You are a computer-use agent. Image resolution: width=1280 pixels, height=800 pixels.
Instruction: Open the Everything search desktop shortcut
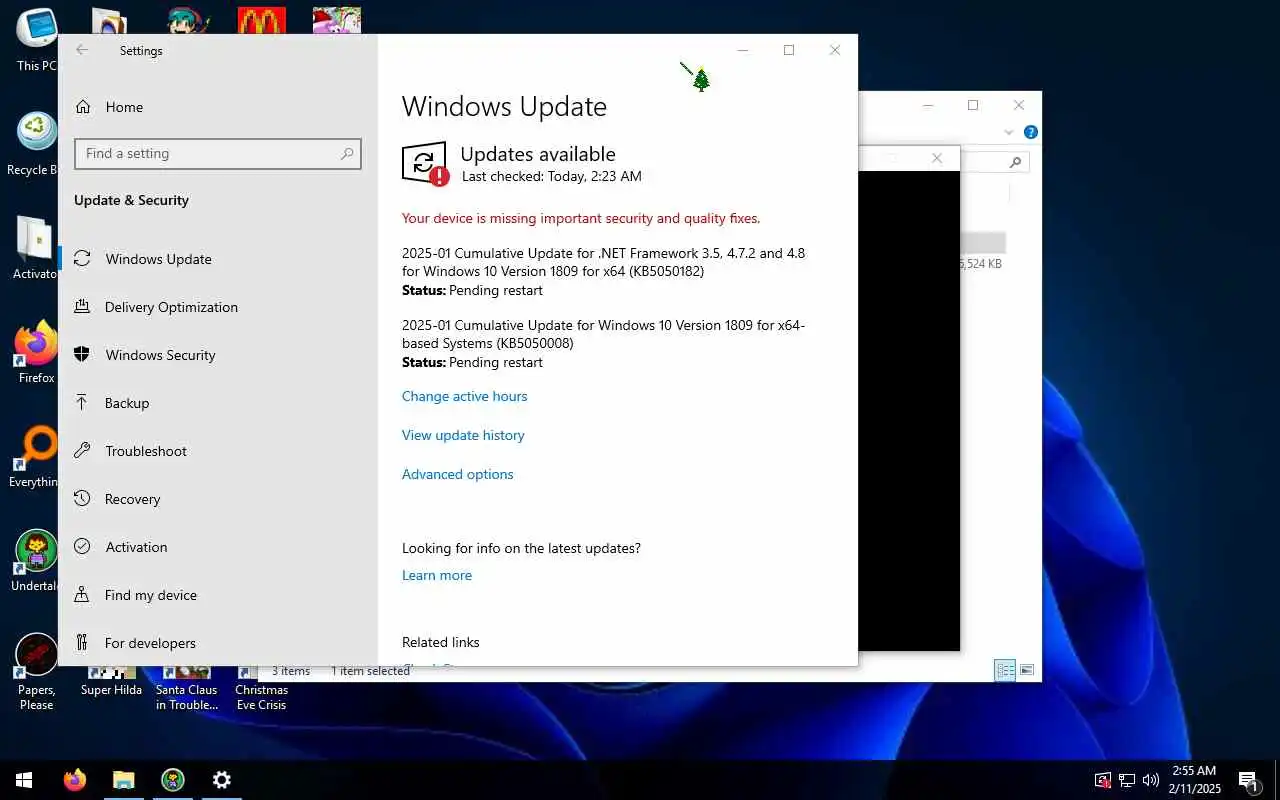36,456
